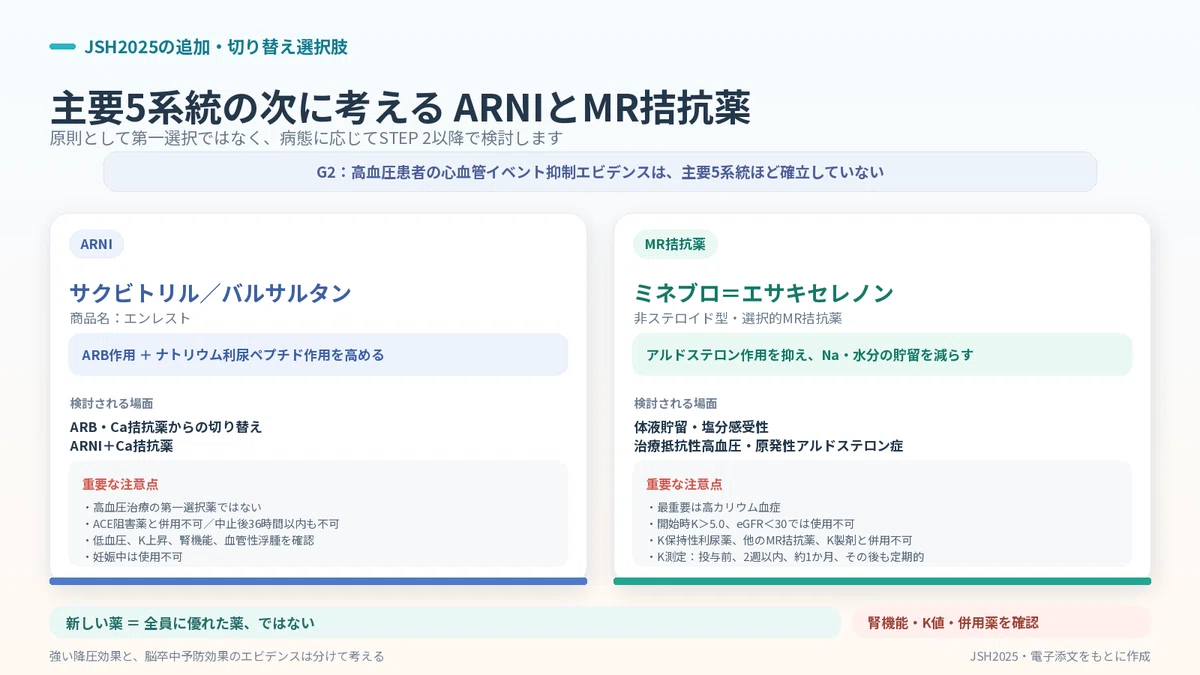1200x675 pixels.
Task: Click box ARB作用 ＋ ナトリウム利尿ペプチド作用を高める
Action: pos(319,355)
